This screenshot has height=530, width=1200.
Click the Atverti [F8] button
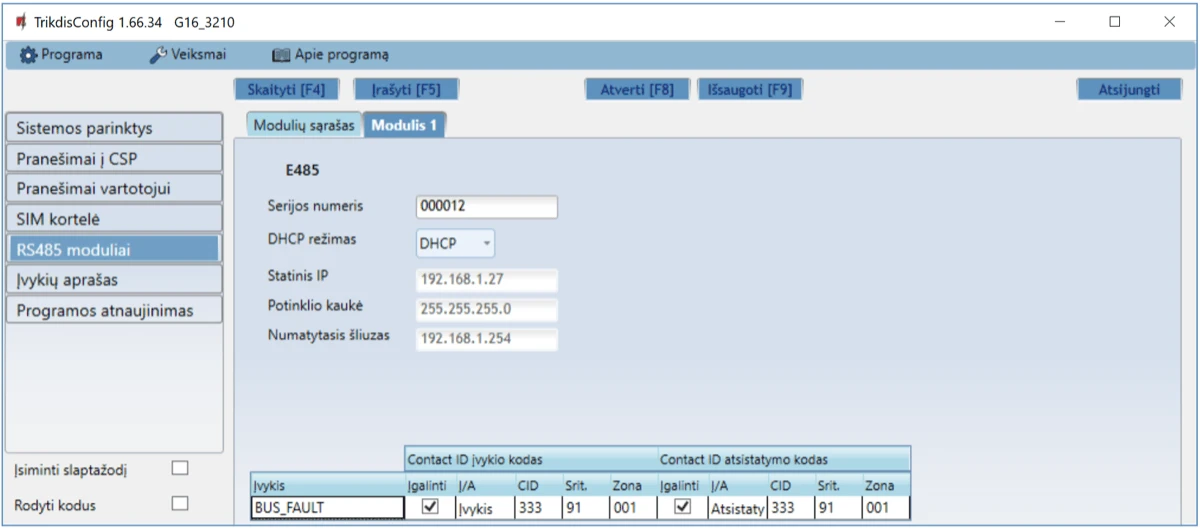pyautogui.click(x=636, y=89)
